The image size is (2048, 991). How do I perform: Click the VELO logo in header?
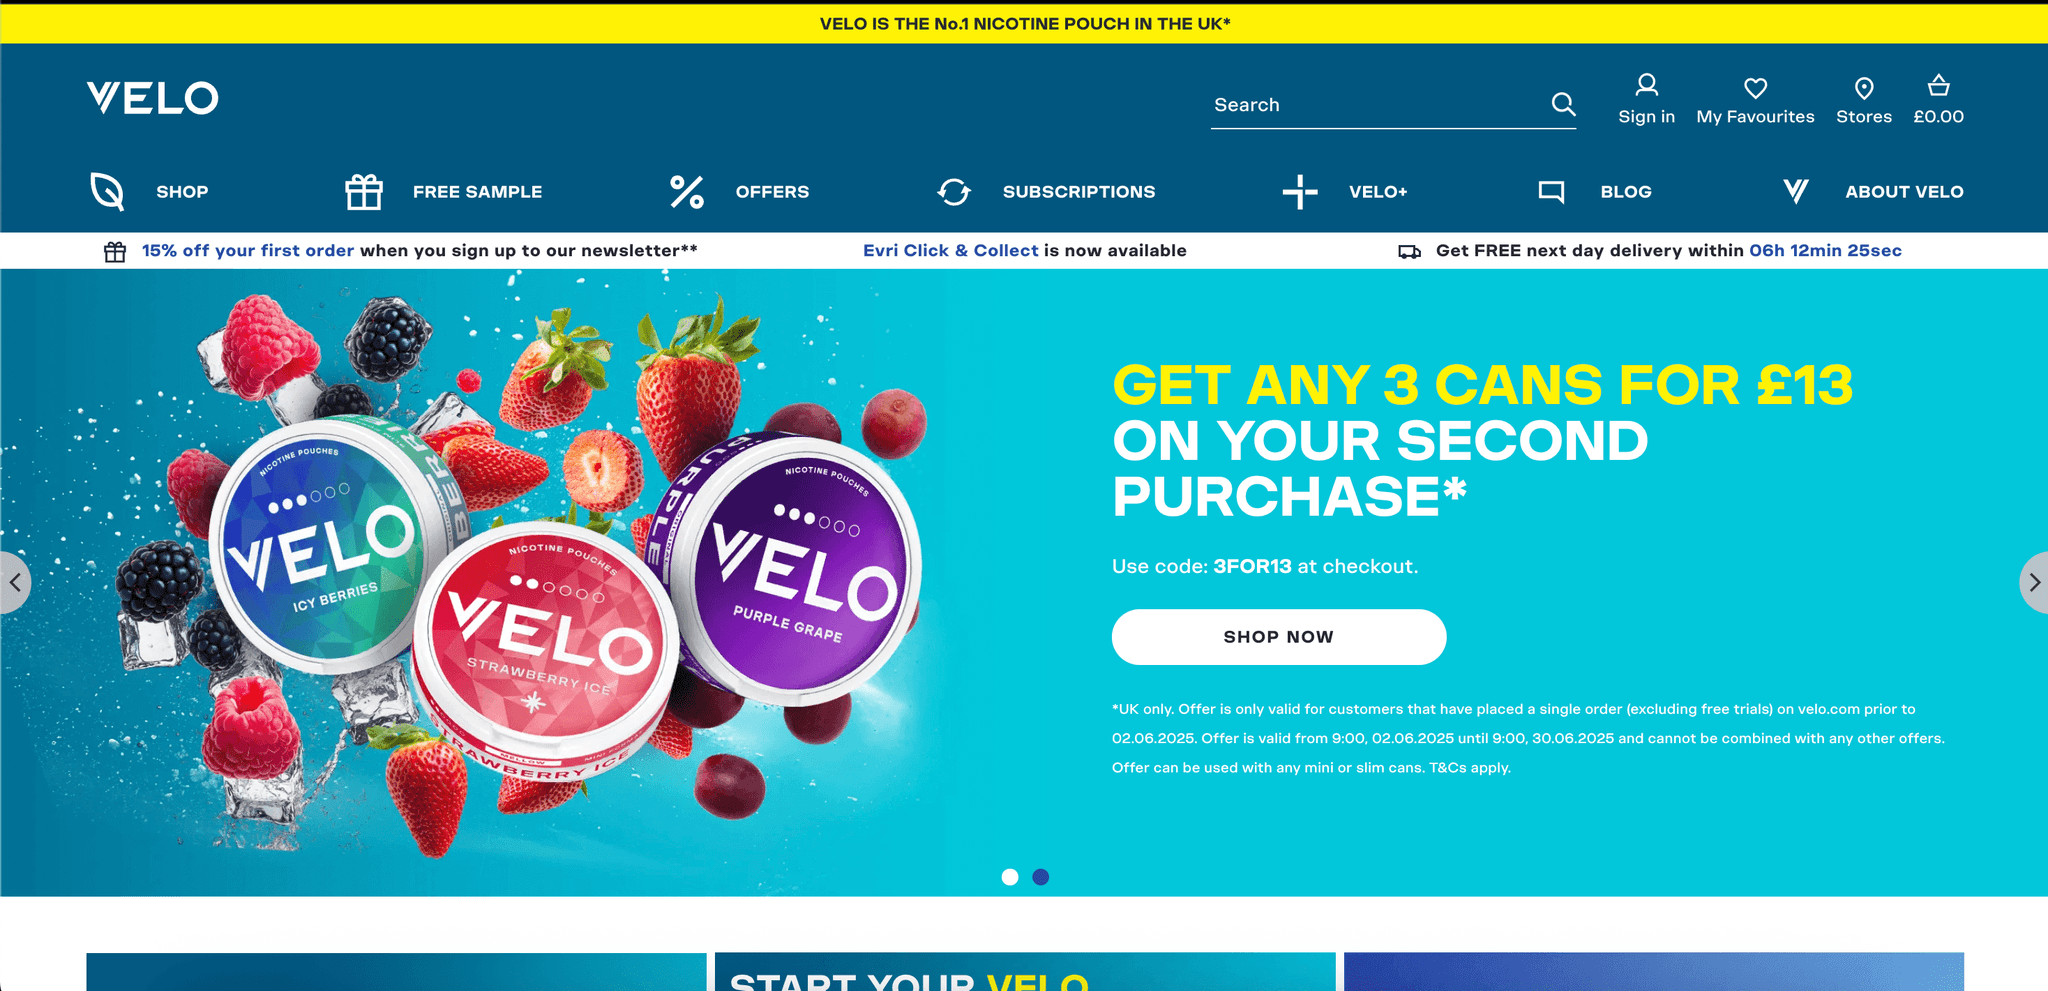(152, 98)
